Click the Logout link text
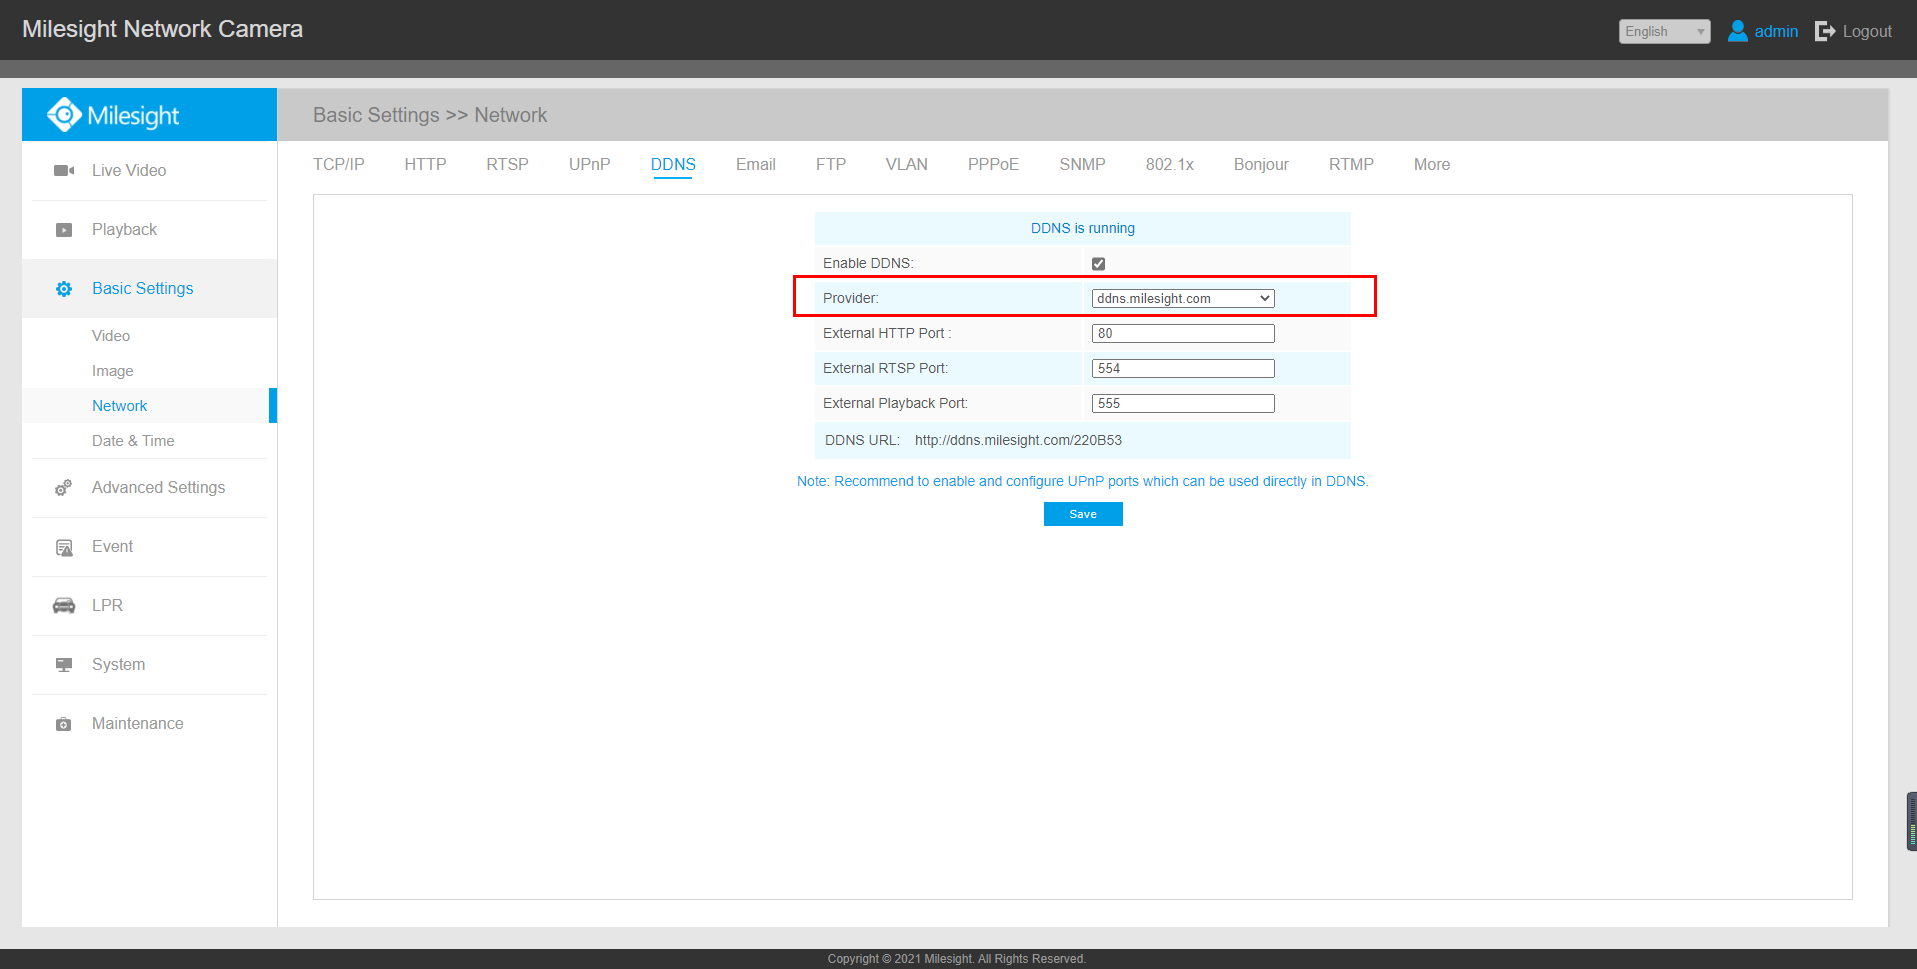1917x969 pixels. (x=1867, y=32)
